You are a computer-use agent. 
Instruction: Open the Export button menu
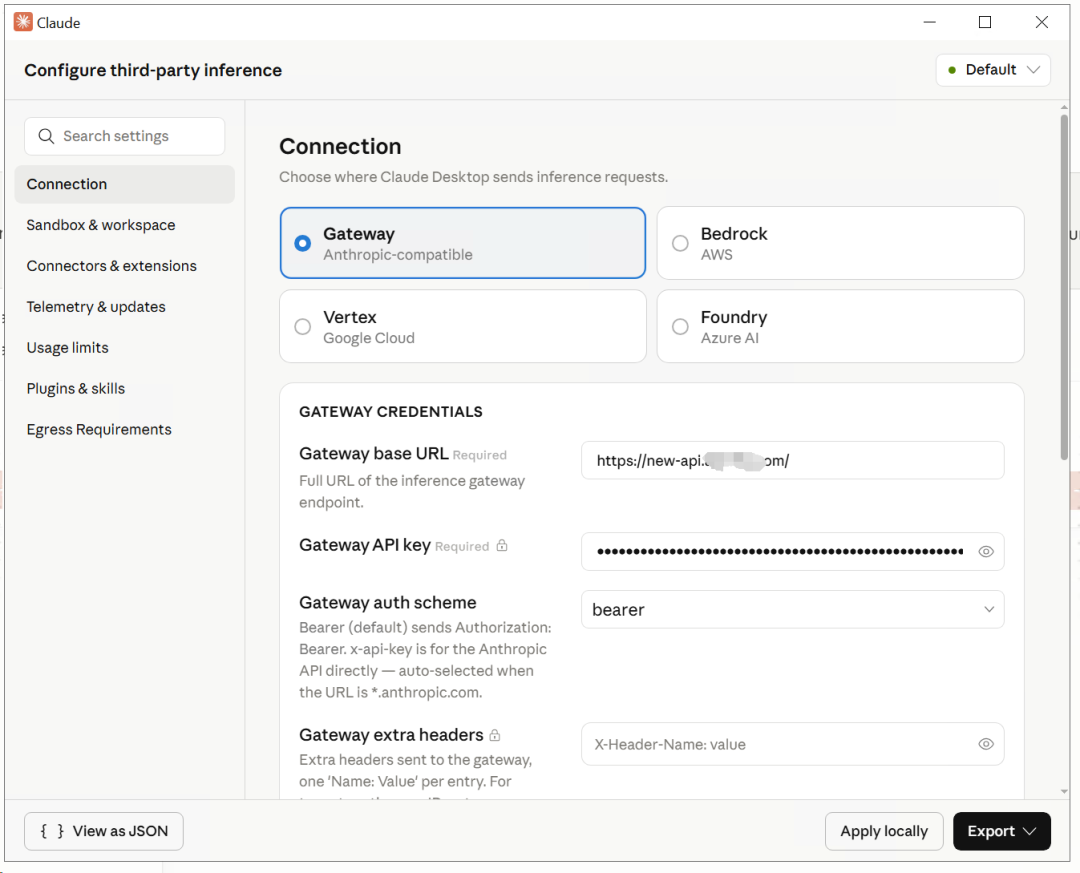[x=1001, y=831]
